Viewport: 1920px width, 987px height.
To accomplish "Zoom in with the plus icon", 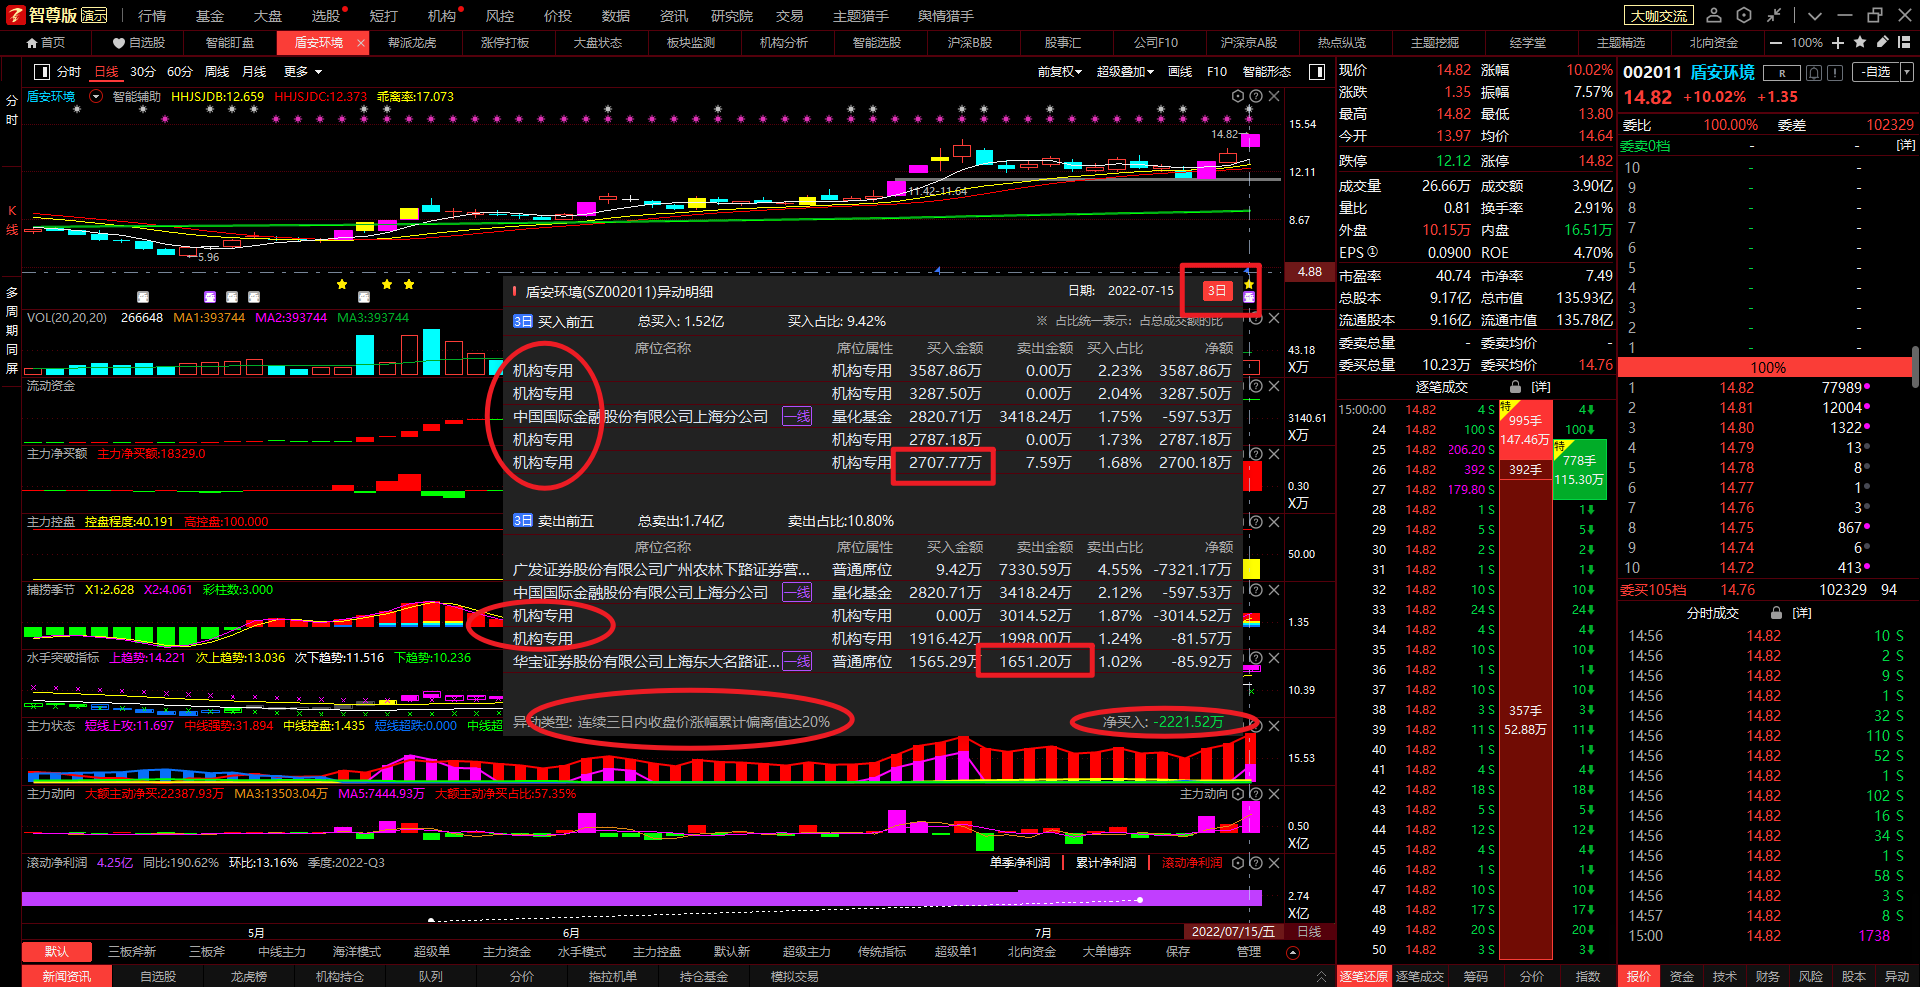I will click(x=1838, y=43).
